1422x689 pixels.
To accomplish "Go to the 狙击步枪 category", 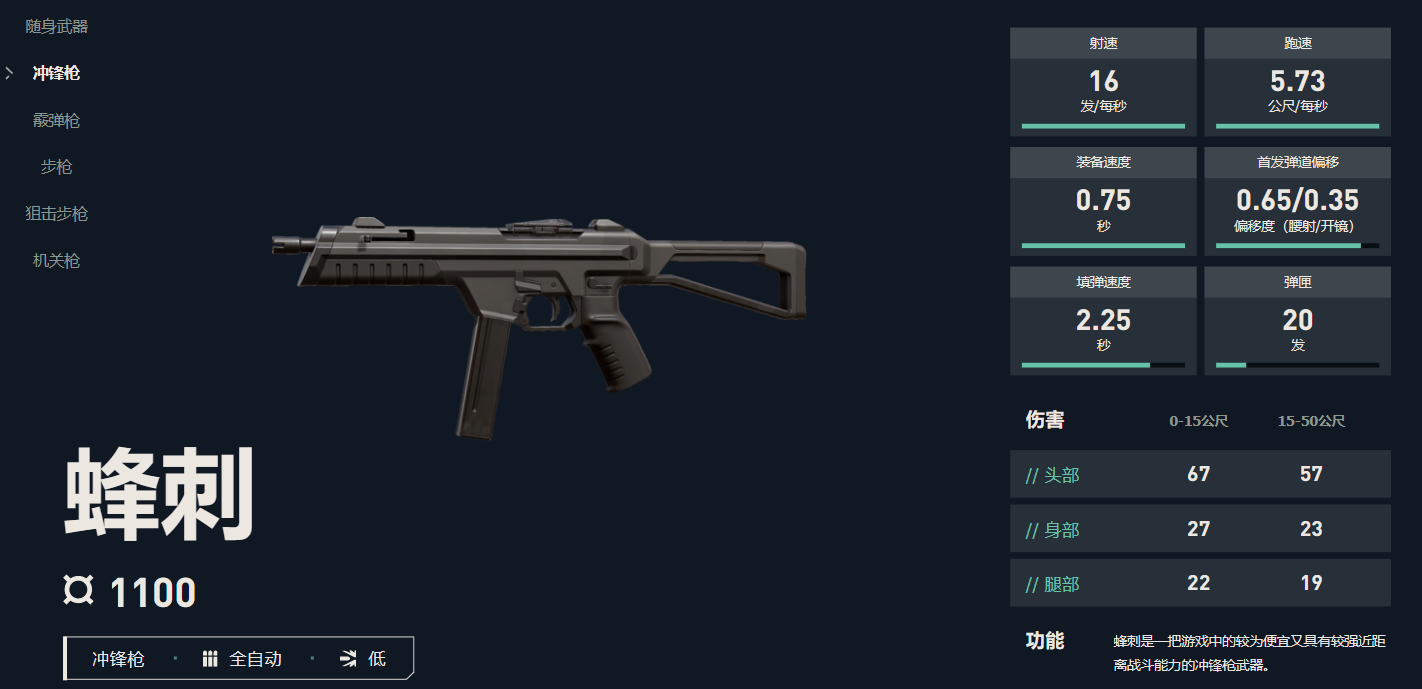I will (57, 214).
